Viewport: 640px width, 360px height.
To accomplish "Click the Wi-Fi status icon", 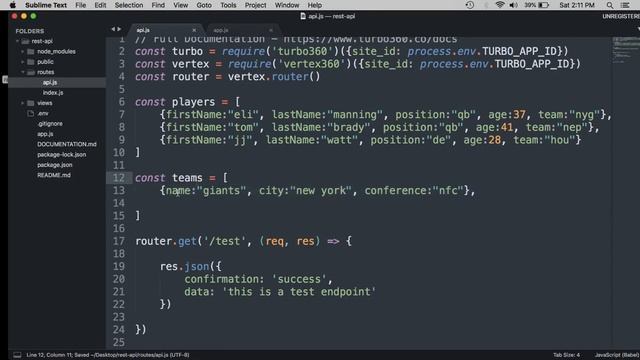I will coord(500,5).
